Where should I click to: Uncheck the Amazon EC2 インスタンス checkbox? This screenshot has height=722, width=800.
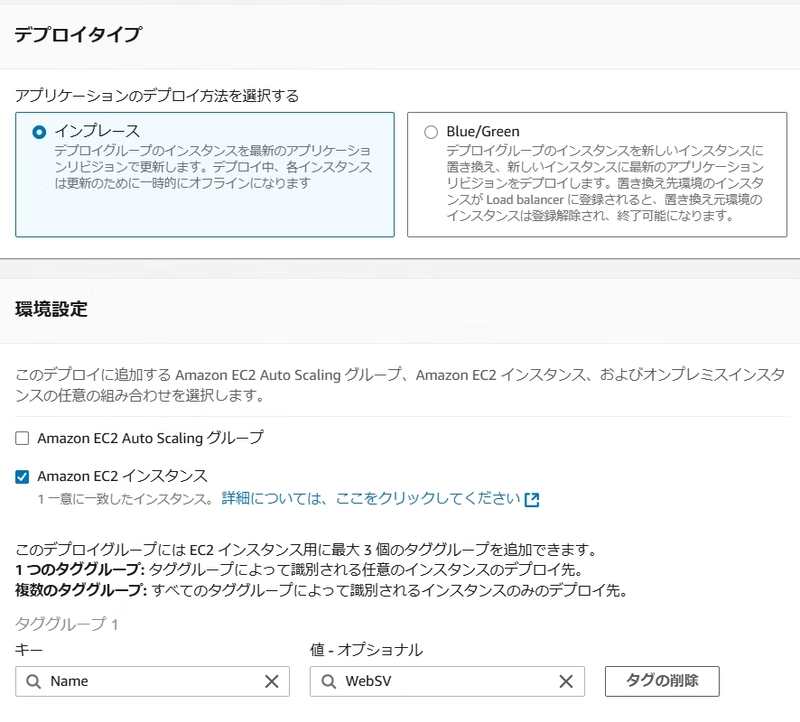[22, 476]
